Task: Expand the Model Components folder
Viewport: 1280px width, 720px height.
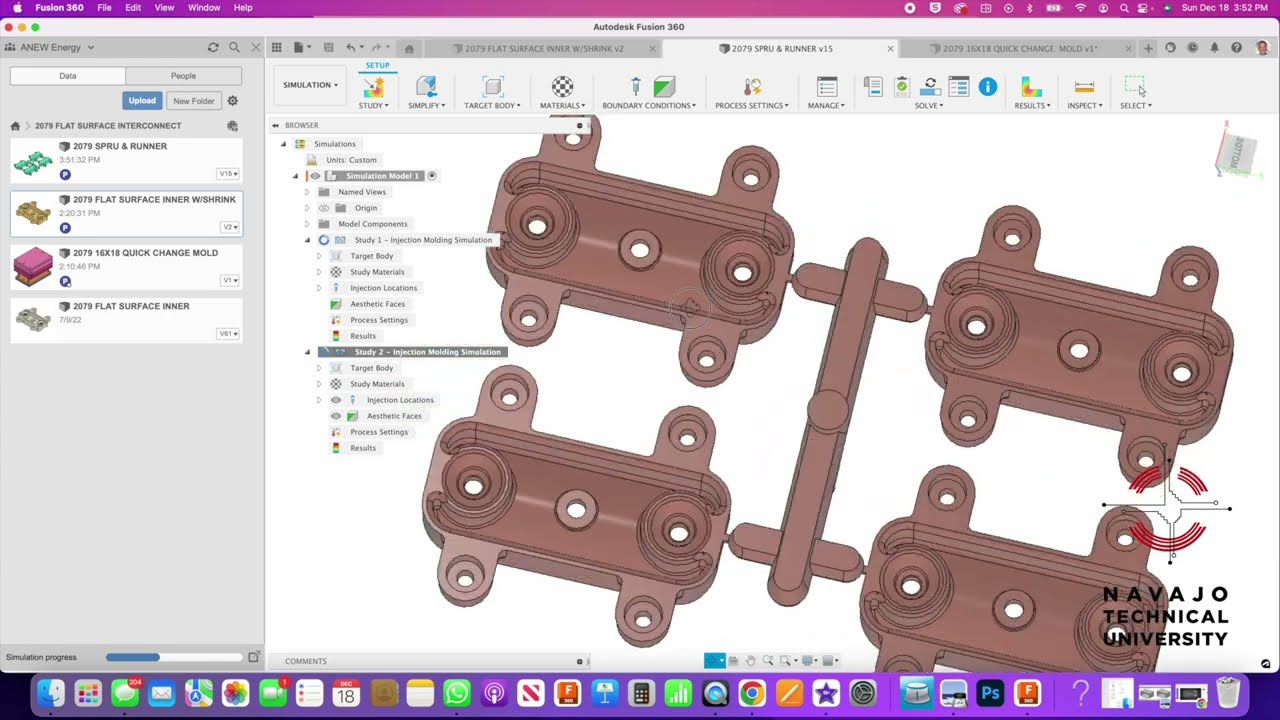Action: click(x=307, y=224)
